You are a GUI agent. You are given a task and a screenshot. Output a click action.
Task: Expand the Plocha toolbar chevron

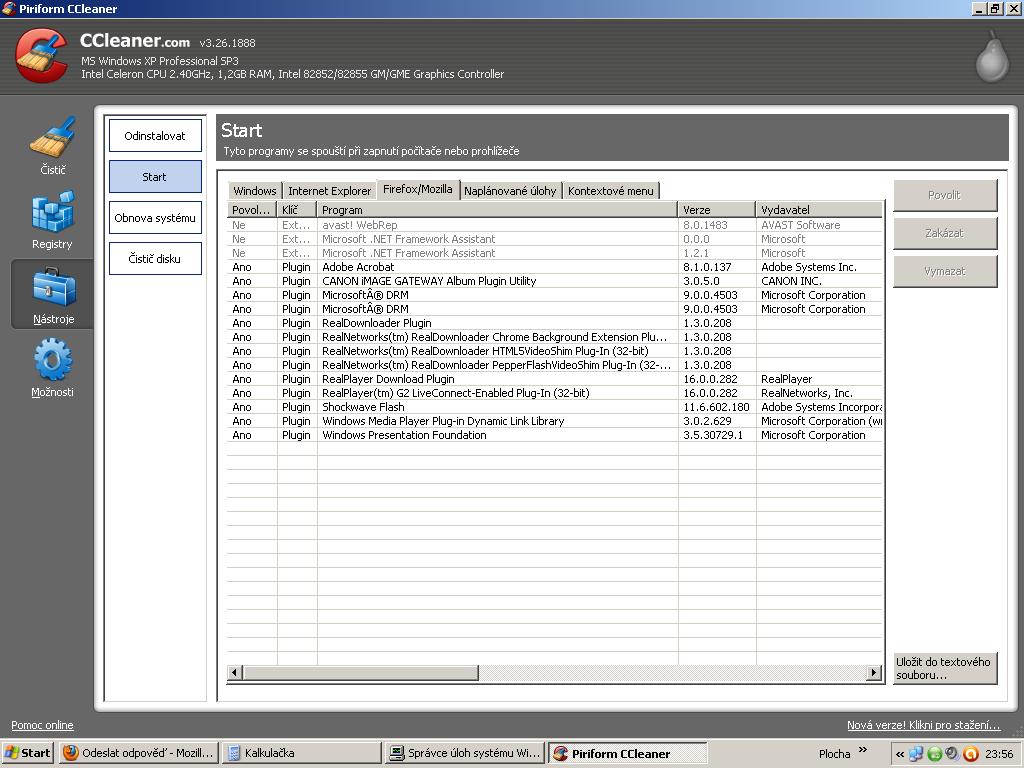coord(863,750)
